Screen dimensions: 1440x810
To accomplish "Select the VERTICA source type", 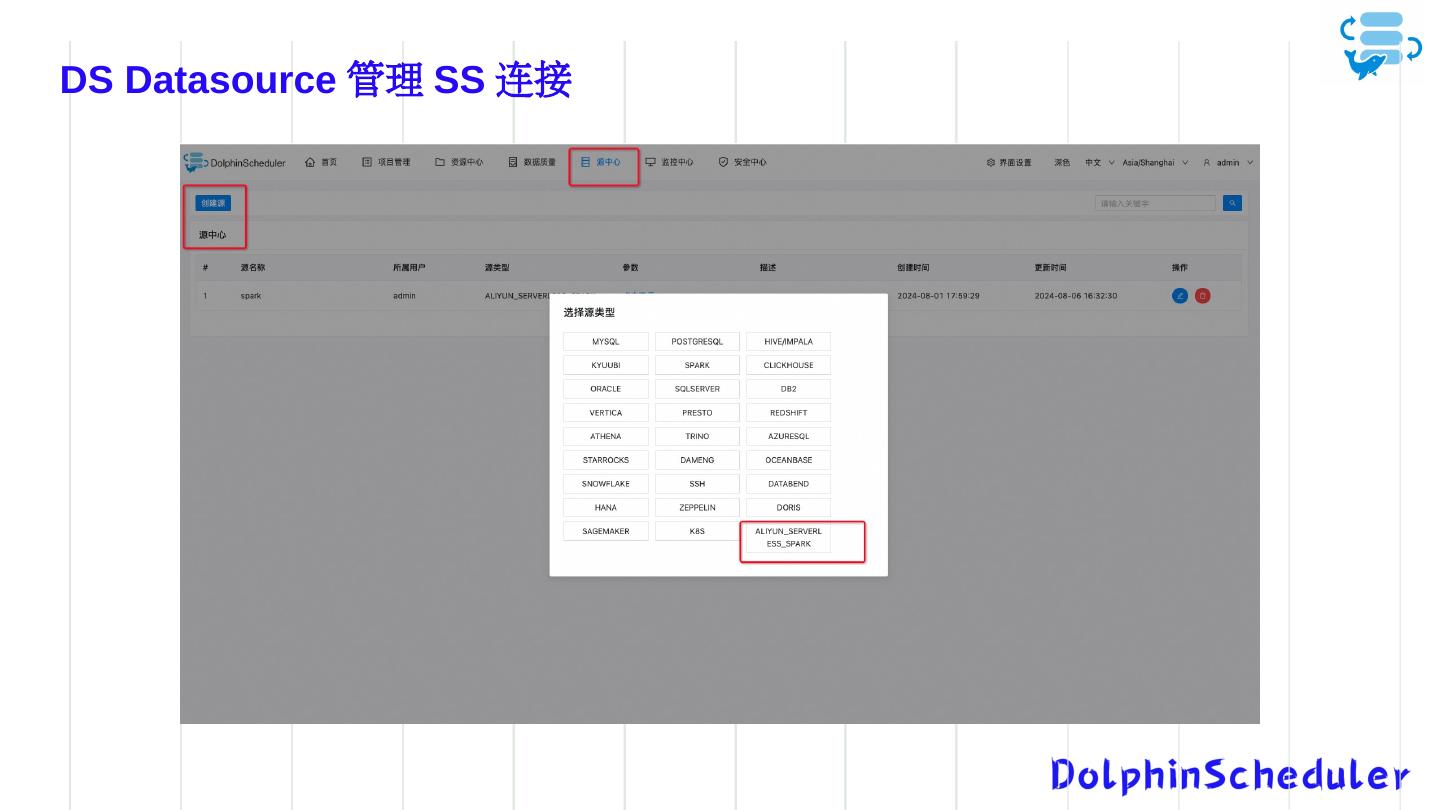I will pos(606,413).
